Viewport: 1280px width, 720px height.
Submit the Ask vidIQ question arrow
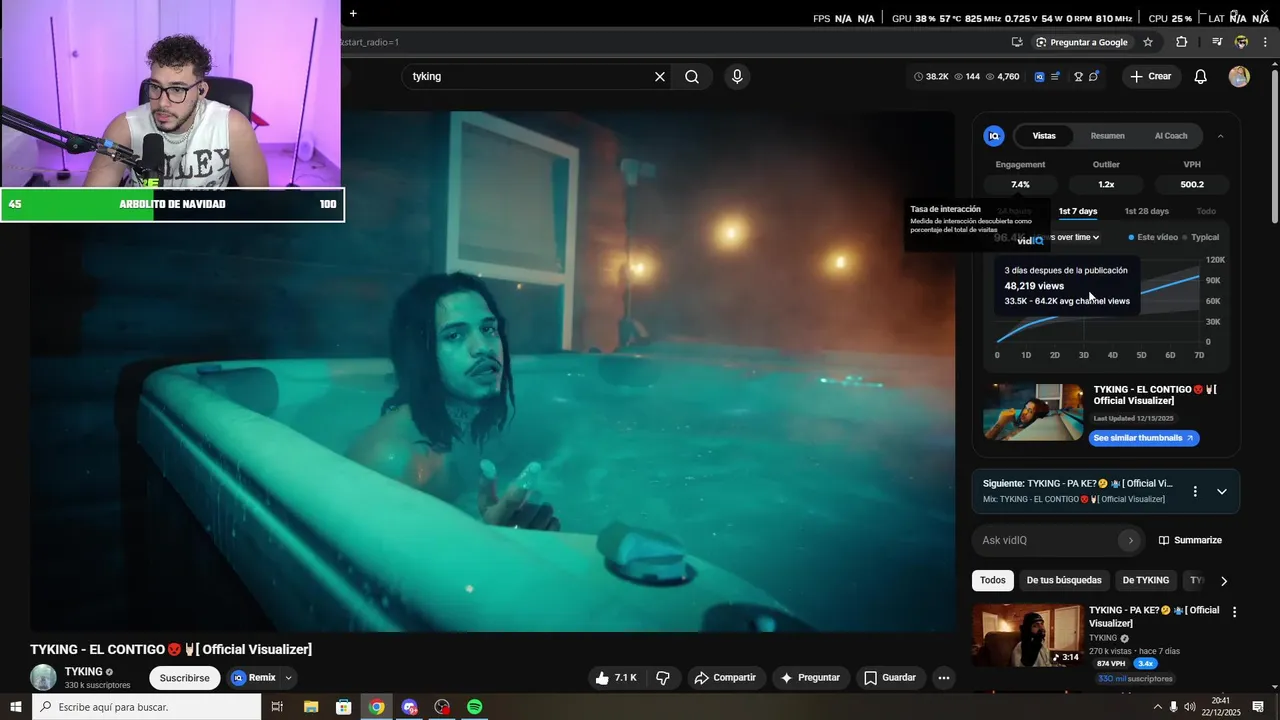(1131, 541)
